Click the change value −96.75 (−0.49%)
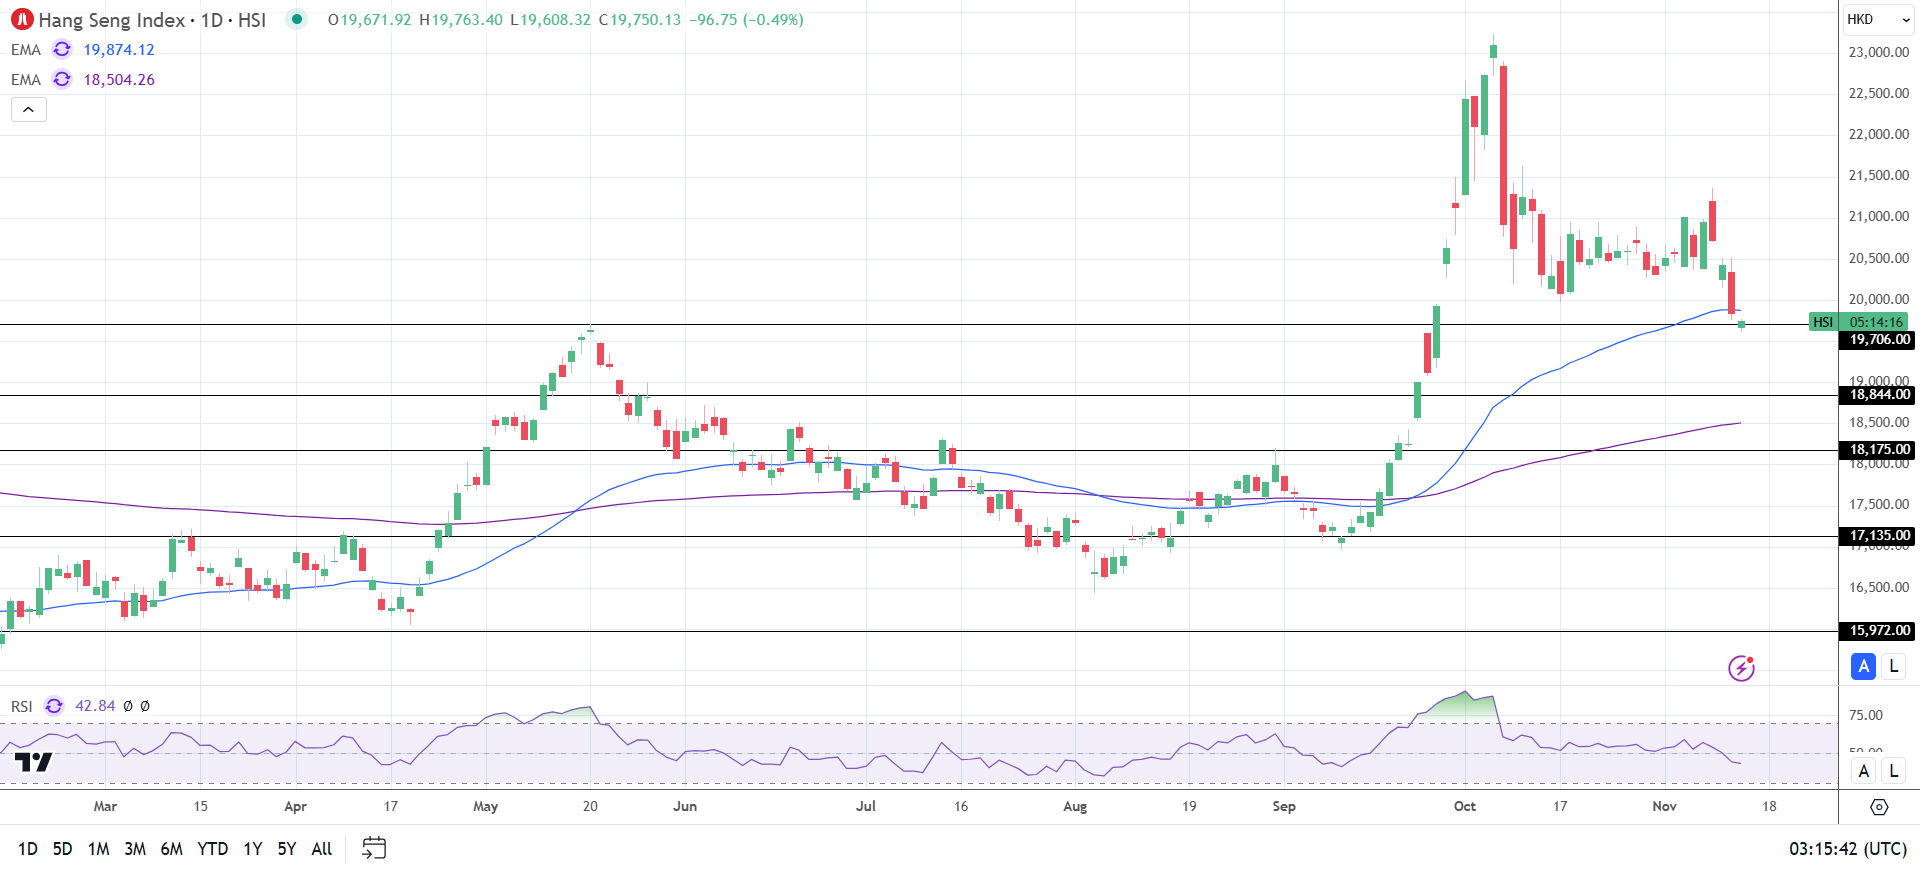Screen dimensions: 1920x870 coord(746,20)
